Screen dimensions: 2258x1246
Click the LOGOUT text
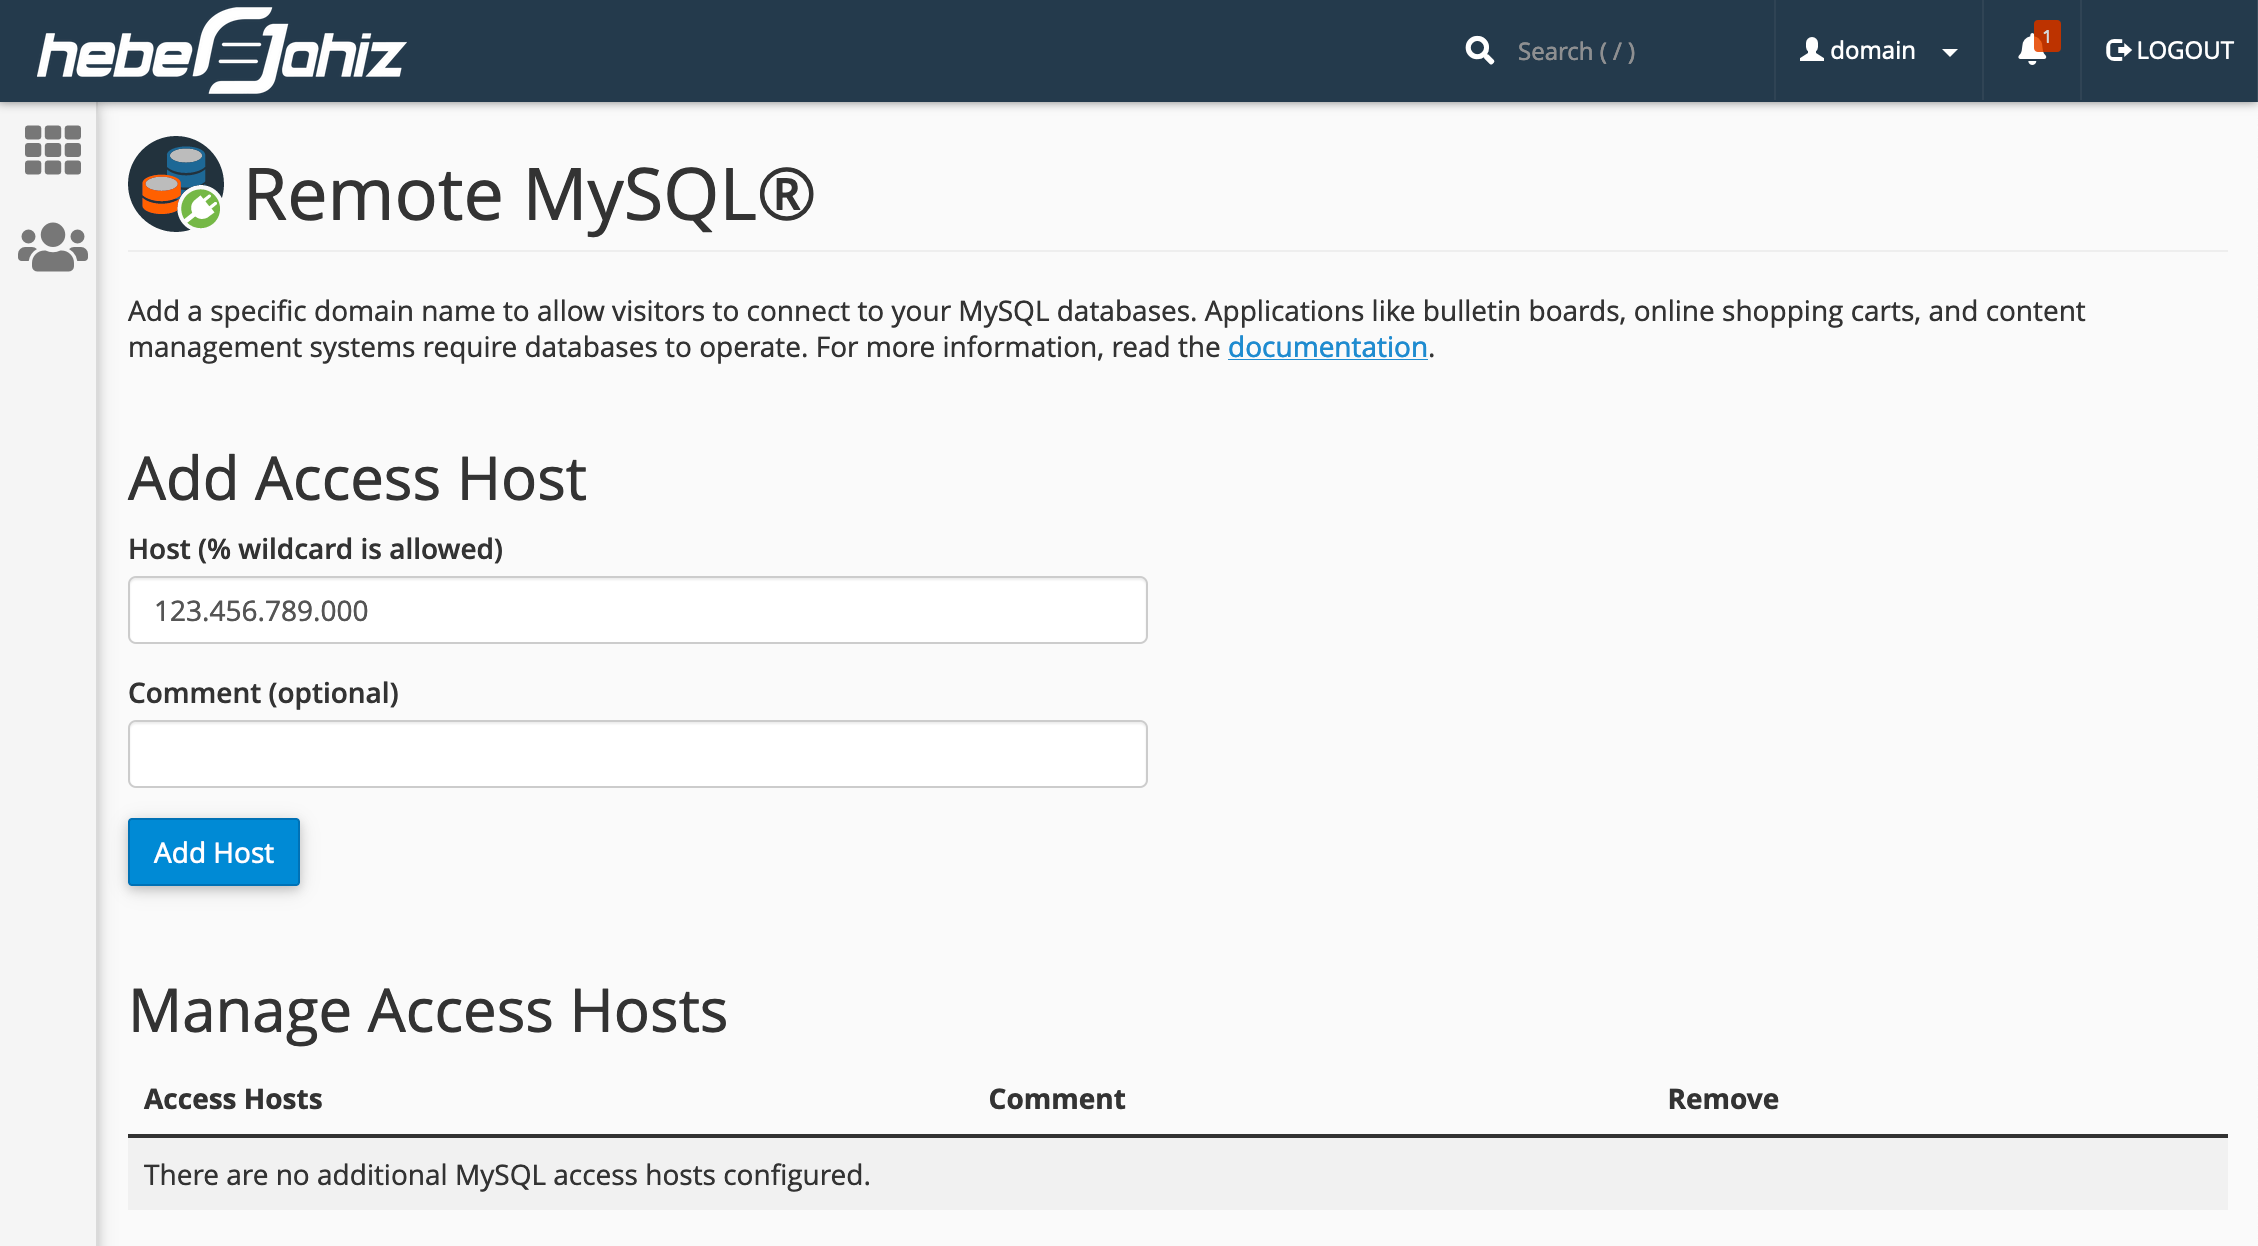coord(2184,51)
